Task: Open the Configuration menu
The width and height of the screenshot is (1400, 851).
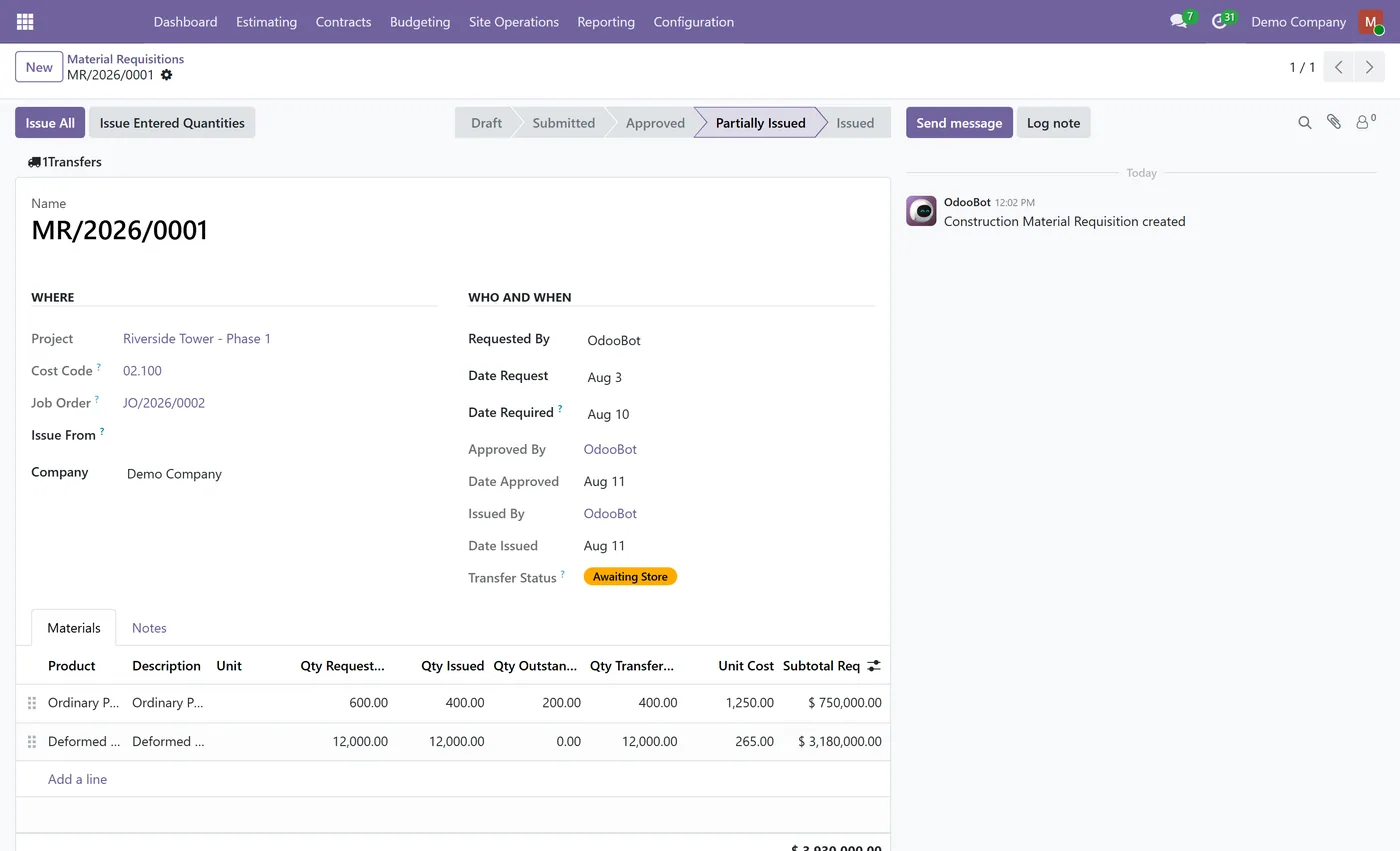Action: [x=694, y=21]
